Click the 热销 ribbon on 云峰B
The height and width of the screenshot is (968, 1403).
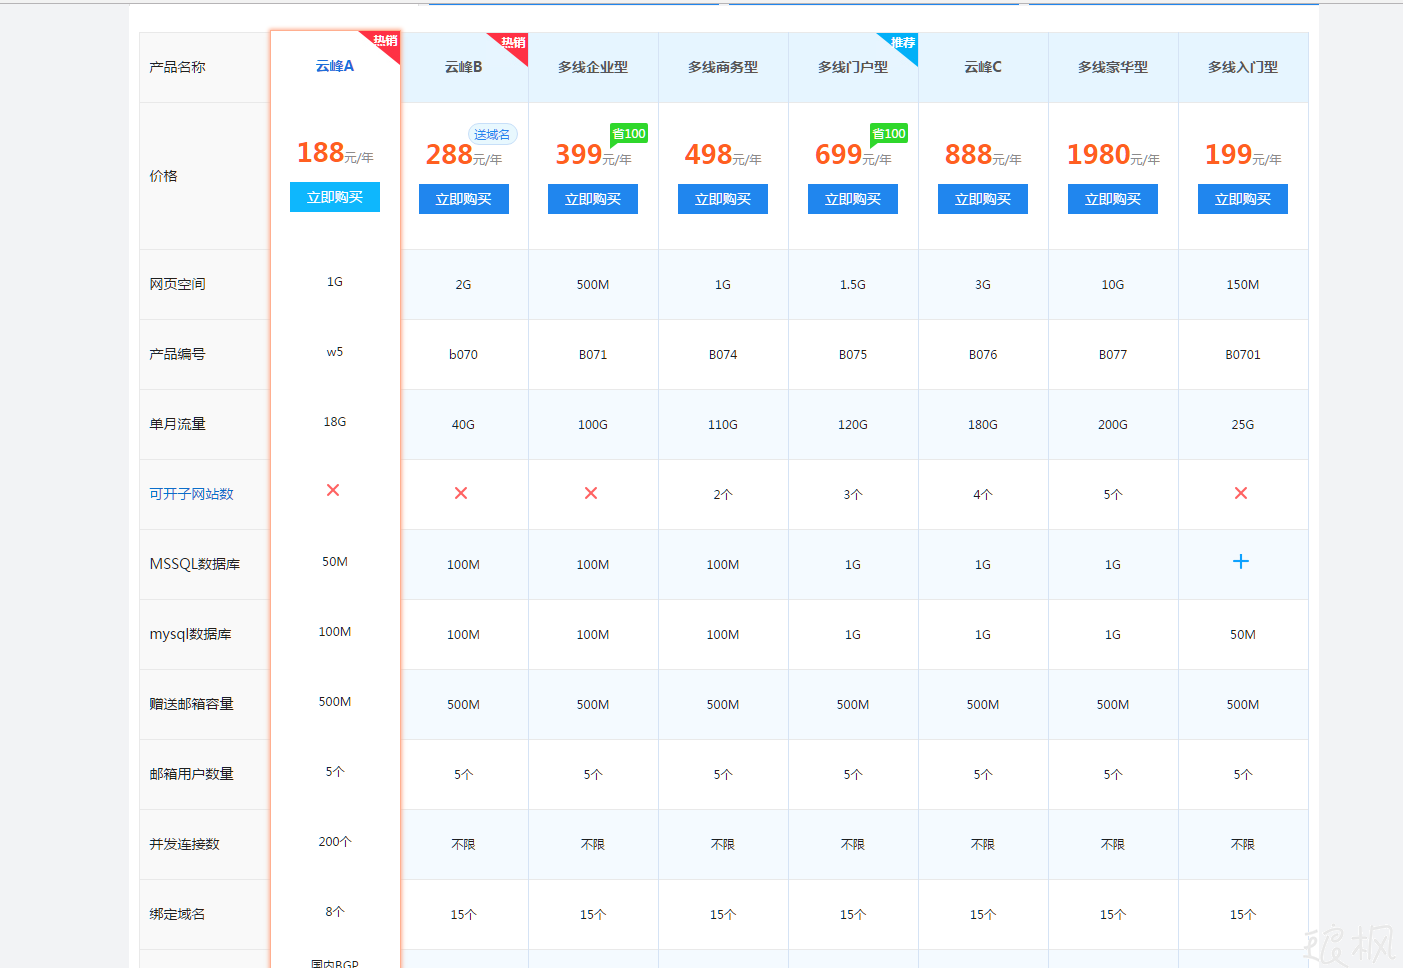pyautogui.click(x=513, y=43)
